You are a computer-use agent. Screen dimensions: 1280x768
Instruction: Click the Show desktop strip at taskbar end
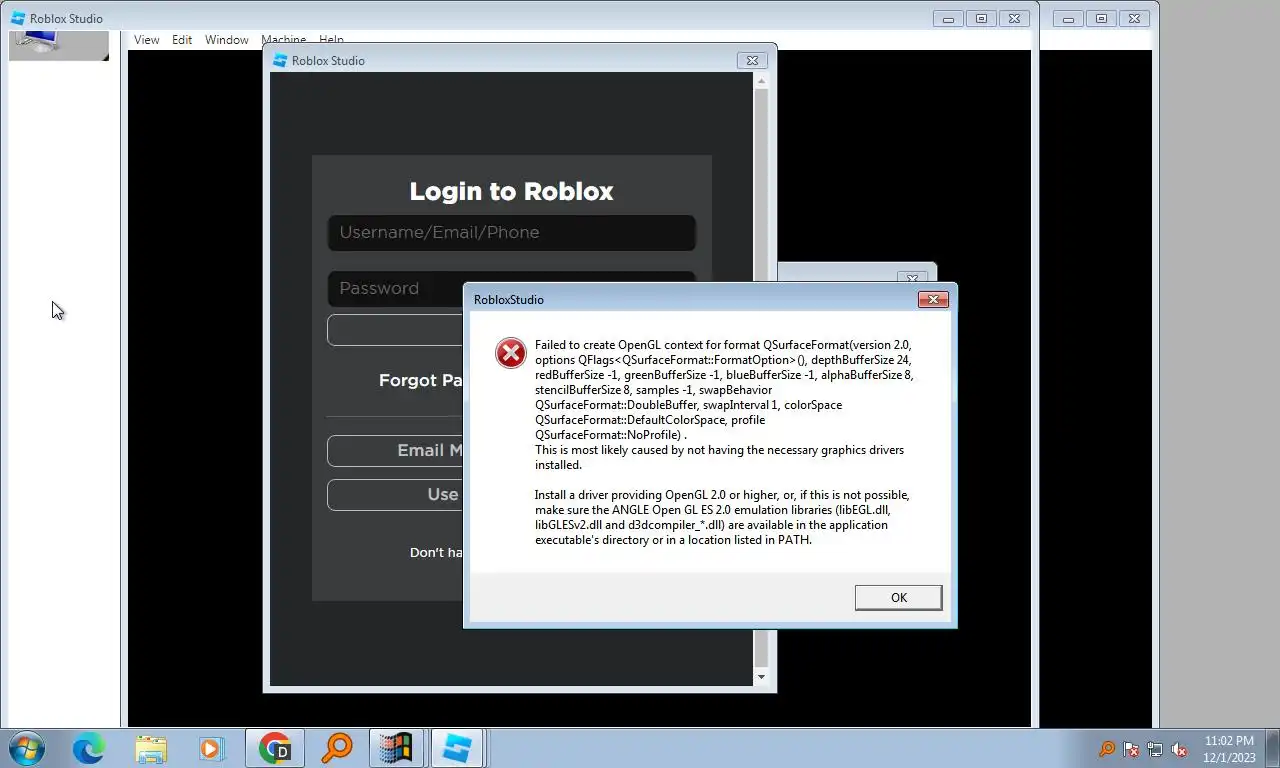click(1272, 749)
